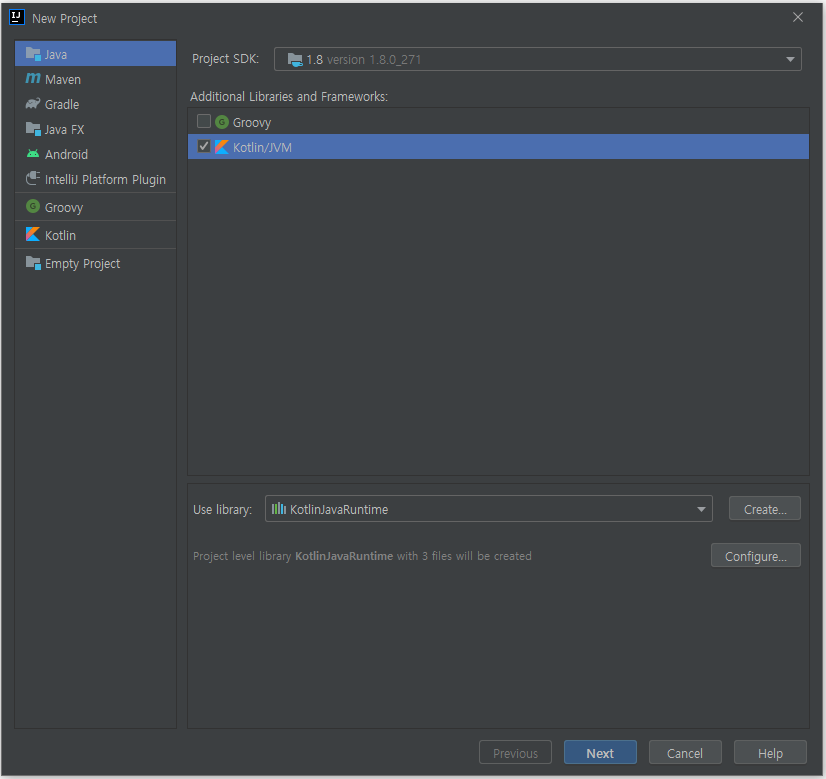Enable the Groovy framework checkbox
The width and height of the screenshot is (826, 779).
pos(204,122)
